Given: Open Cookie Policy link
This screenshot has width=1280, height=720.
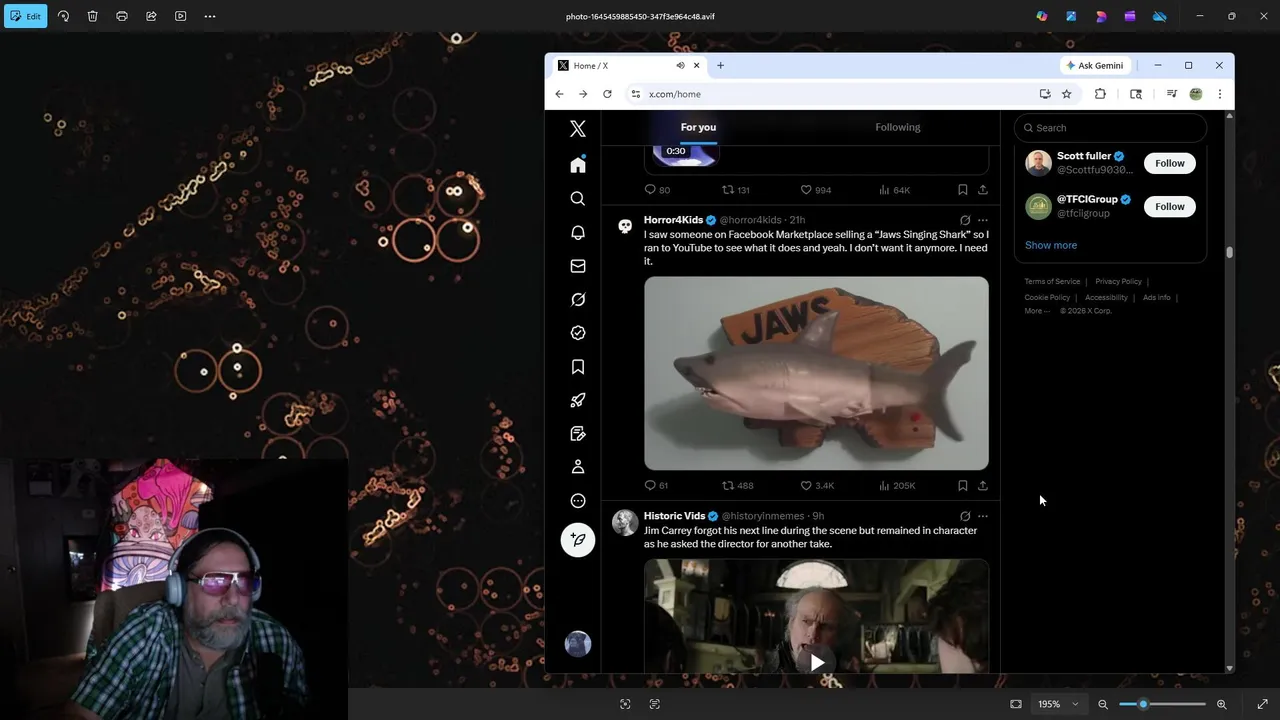Looking at the screenshot, I should 1047,297.
